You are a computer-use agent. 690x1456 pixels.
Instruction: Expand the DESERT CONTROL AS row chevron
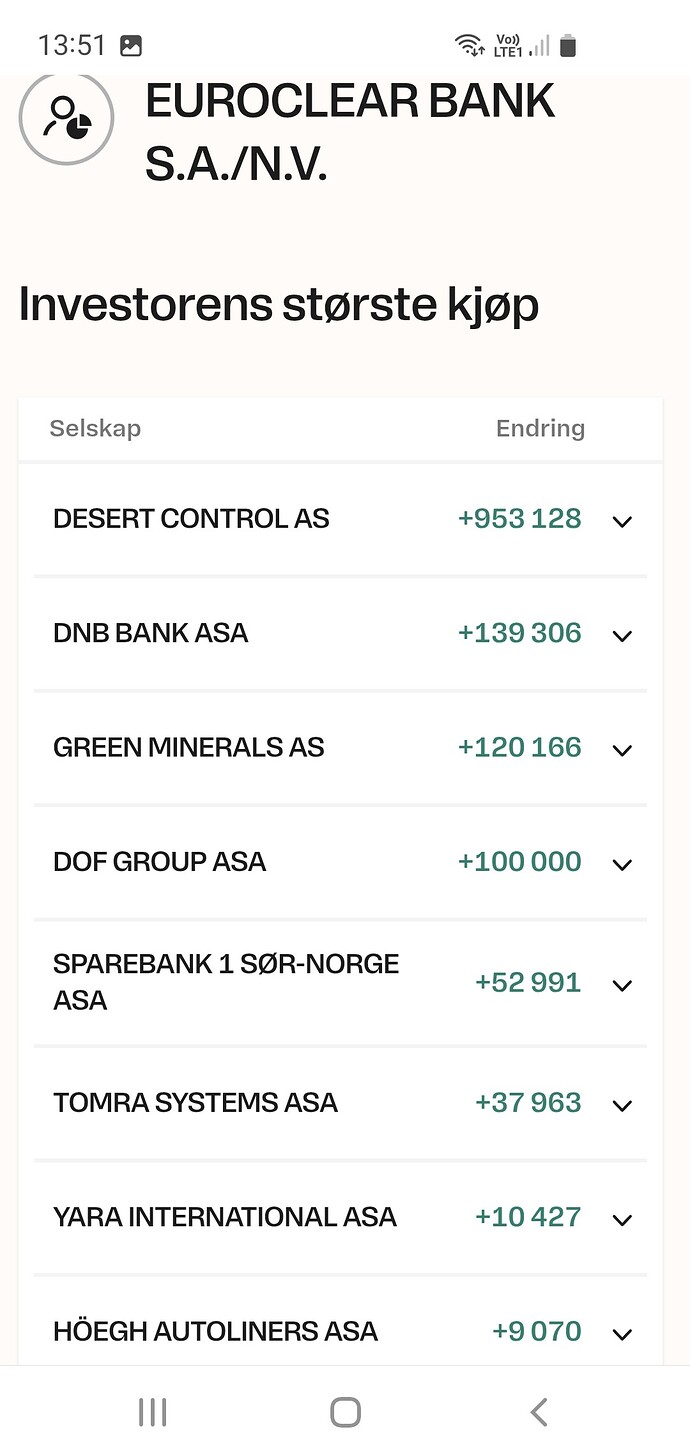point(622,521)
